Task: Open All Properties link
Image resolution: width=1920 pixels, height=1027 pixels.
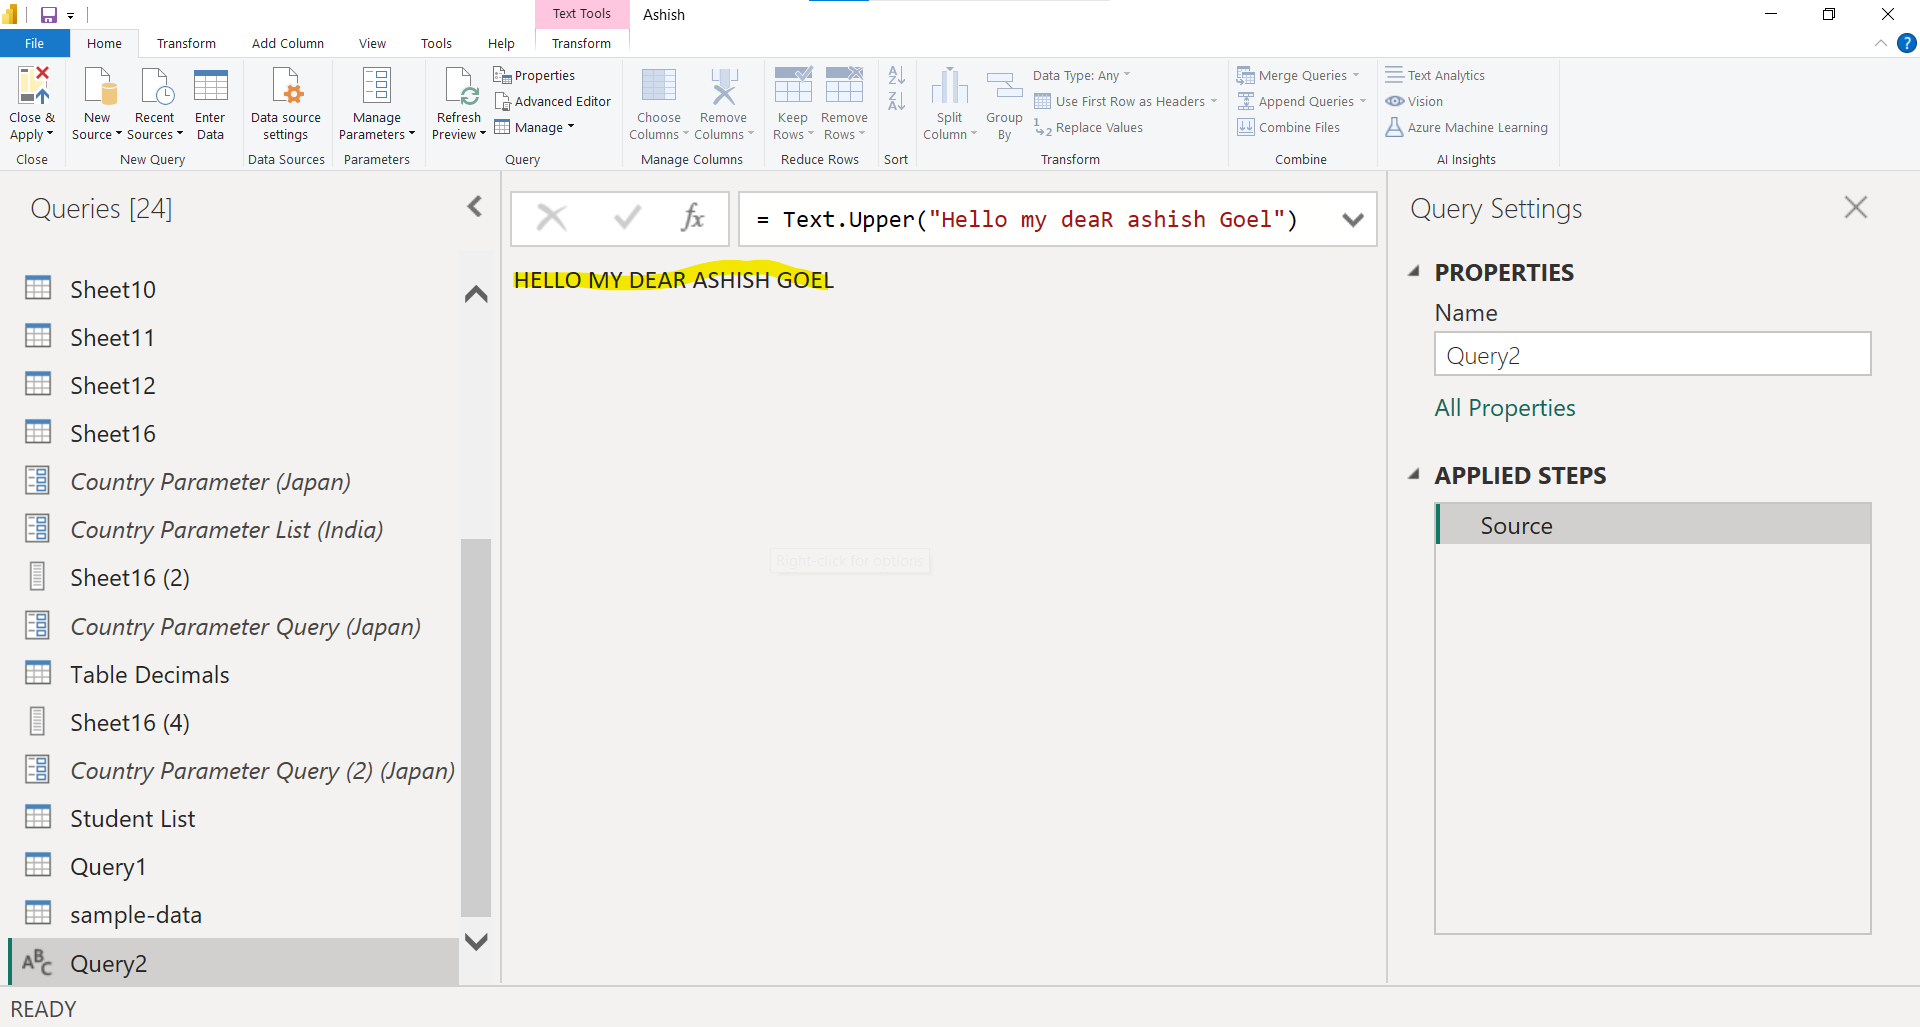Action: (1504, 407)
